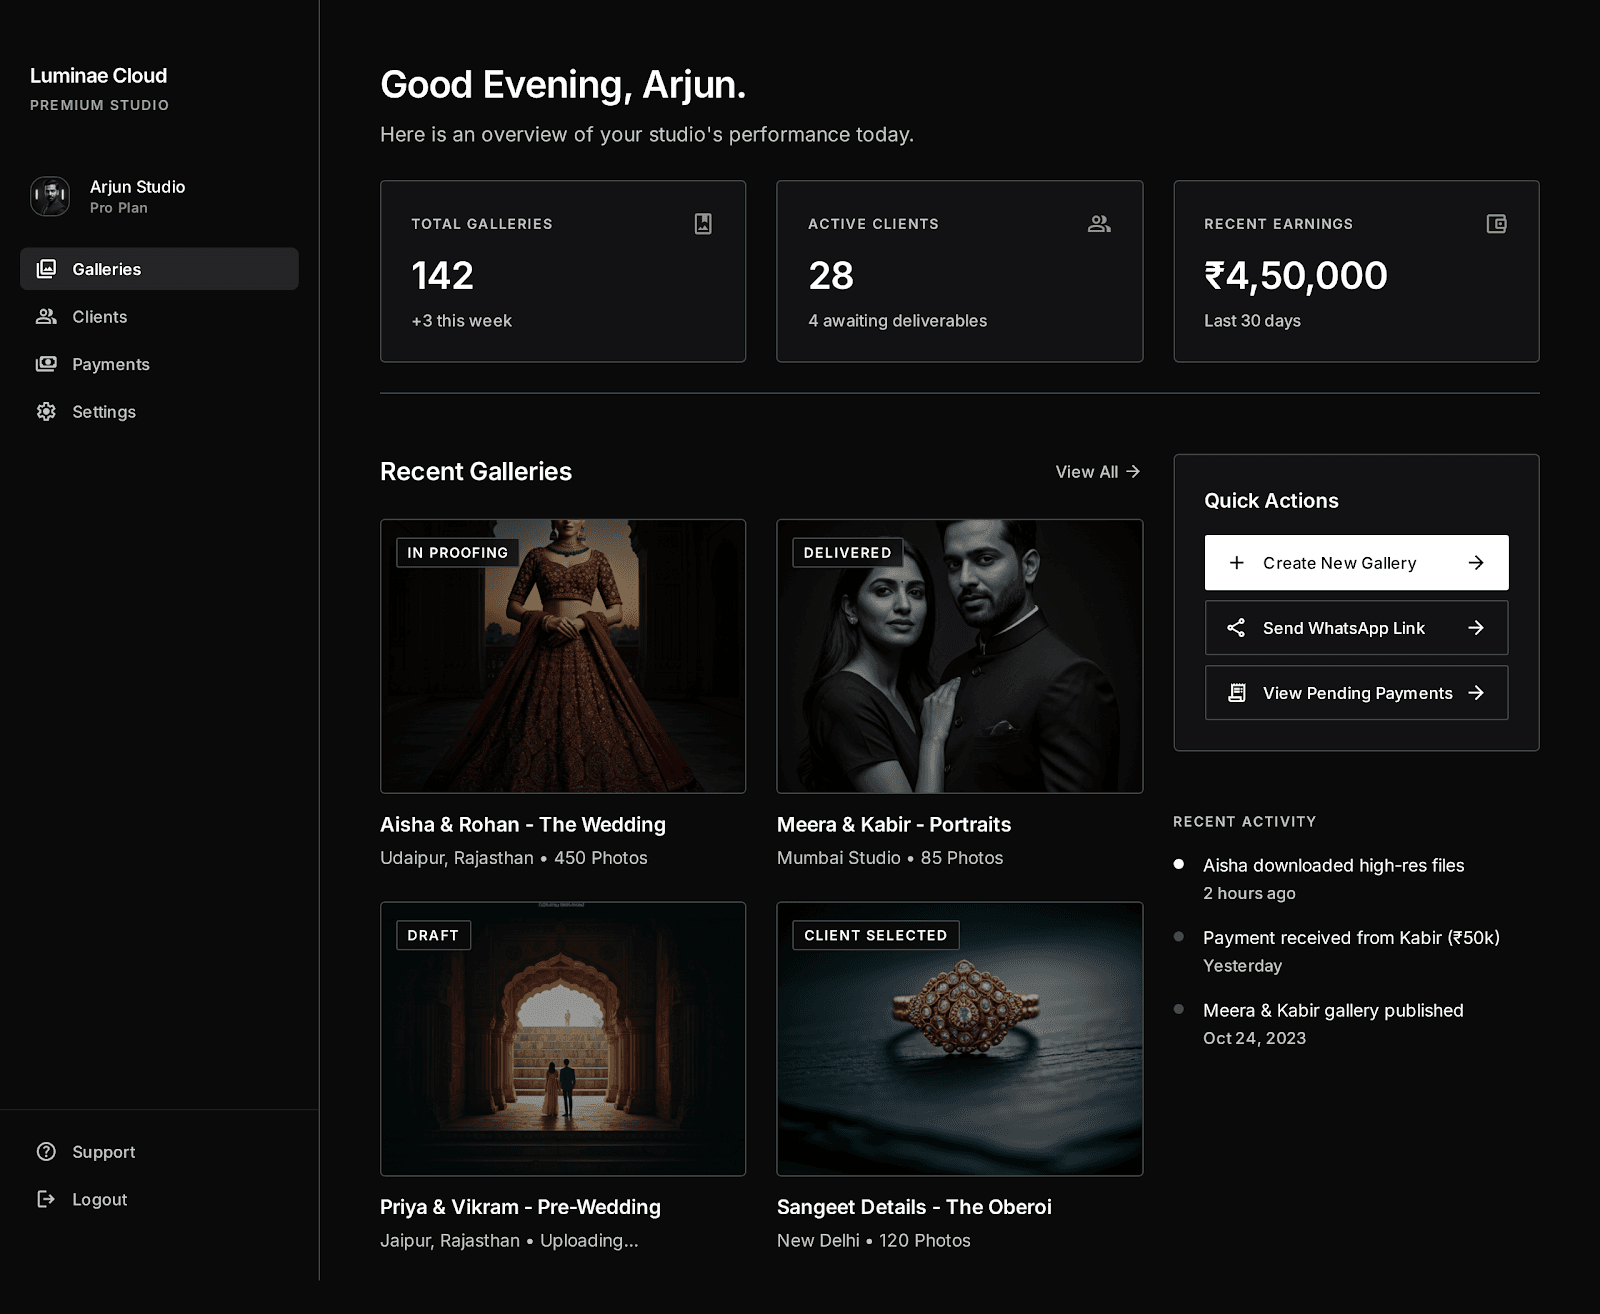Click the arrow on Create New Gallery button
The width and height of the screenshot is (1600, 1314).
[x=1476, y=563]
